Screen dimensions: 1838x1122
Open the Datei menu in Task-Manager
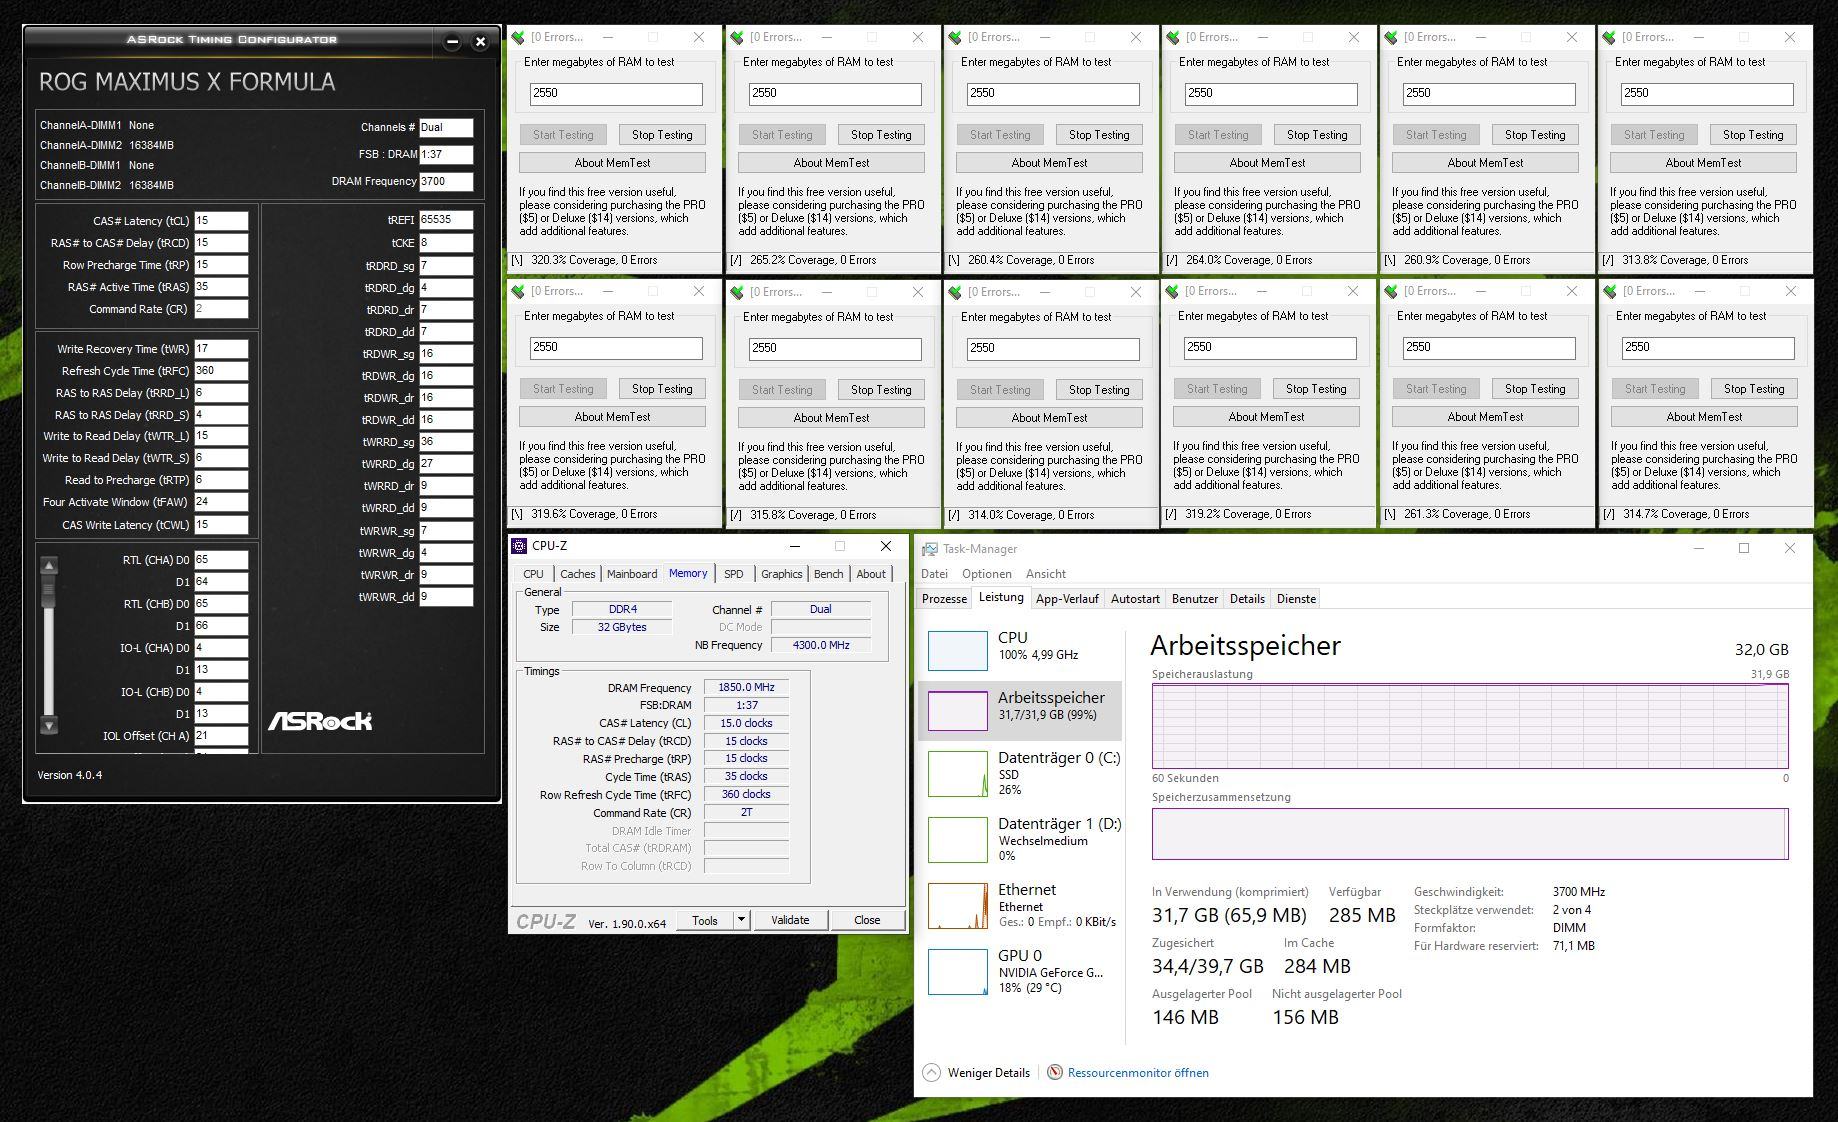(934, 574)
